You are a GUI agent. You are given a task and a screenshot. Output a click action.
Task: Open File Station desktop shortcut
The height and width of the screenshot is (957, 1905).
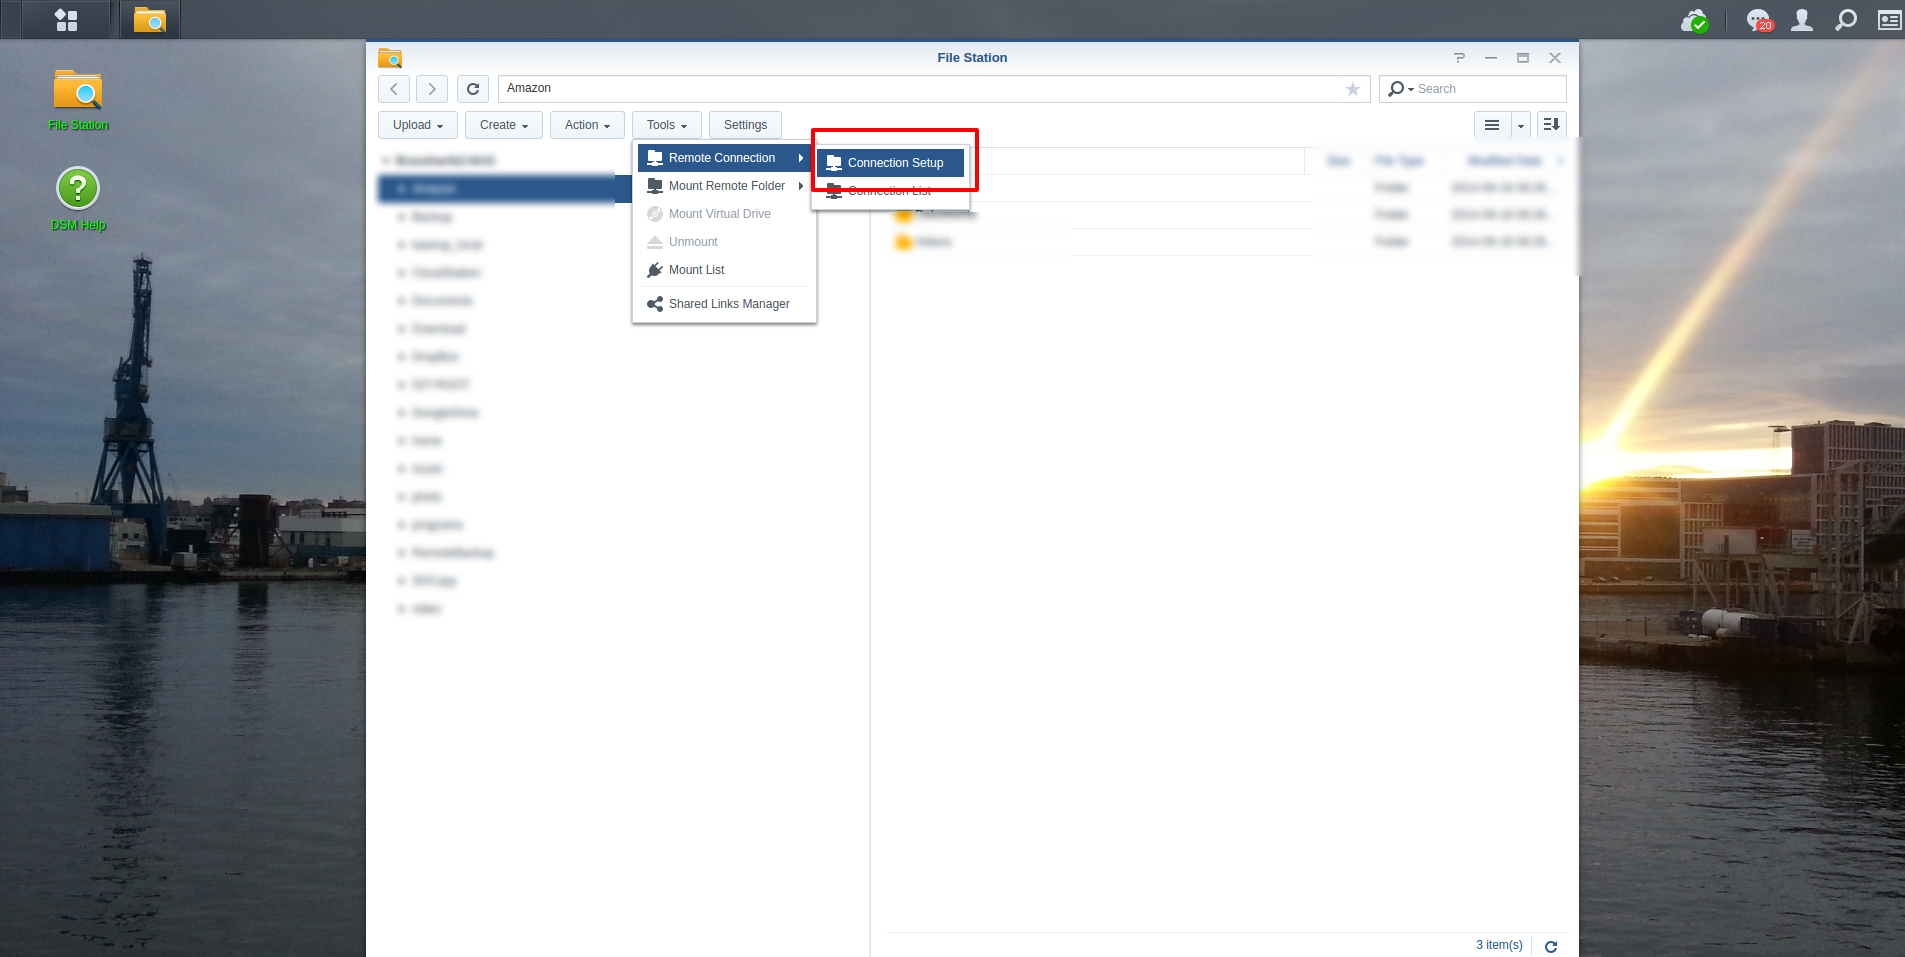point(78,100)
